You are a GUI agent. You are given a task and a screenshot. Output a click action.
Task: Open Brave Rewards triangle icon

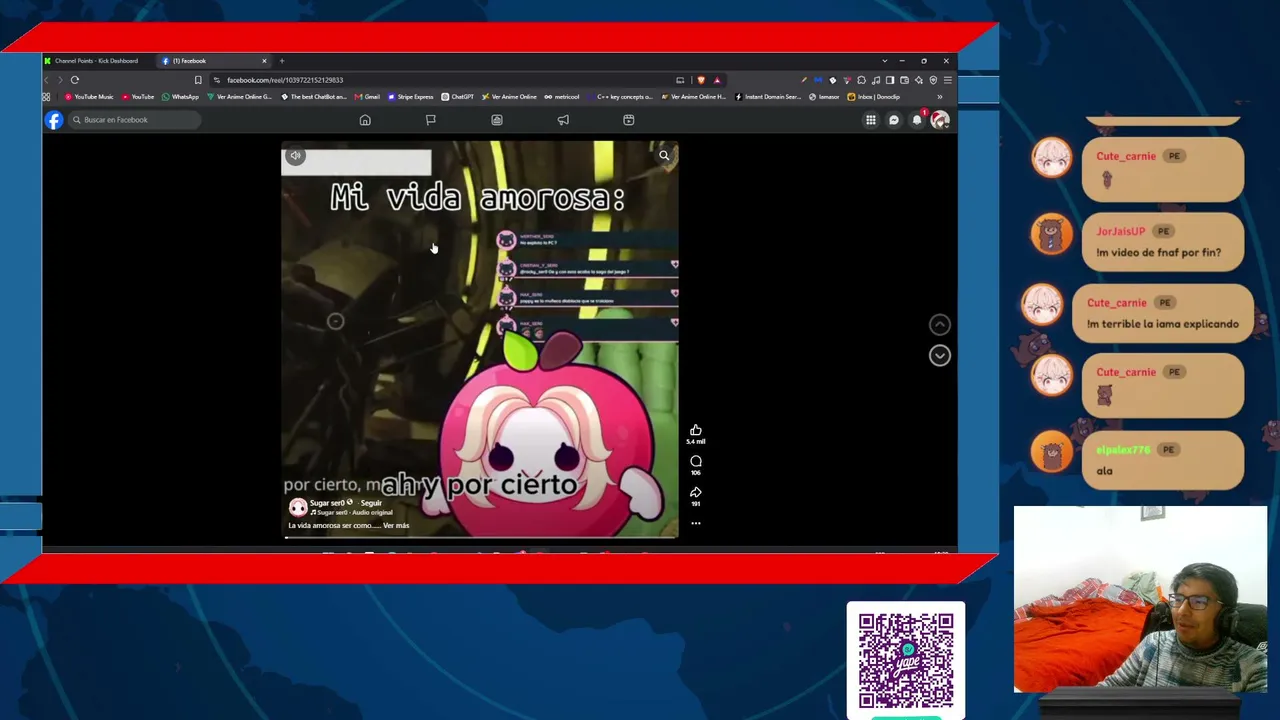click(717, 80)
